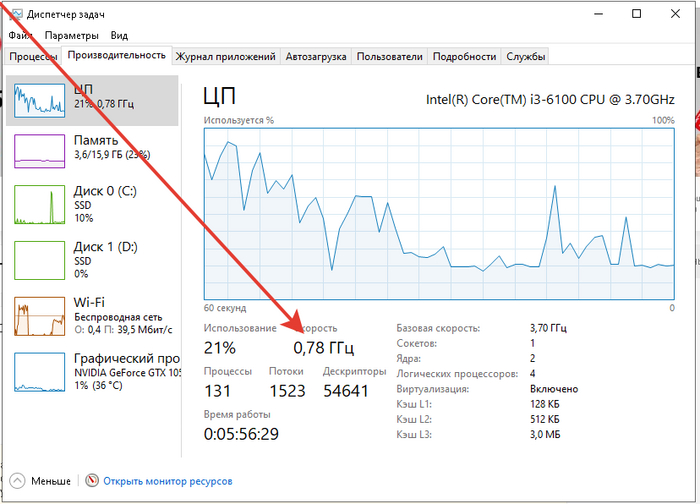Screen dimensions: 700x504
Task: Select Диск 1 (D:) activity thumbnail
Action: (39, 260)
